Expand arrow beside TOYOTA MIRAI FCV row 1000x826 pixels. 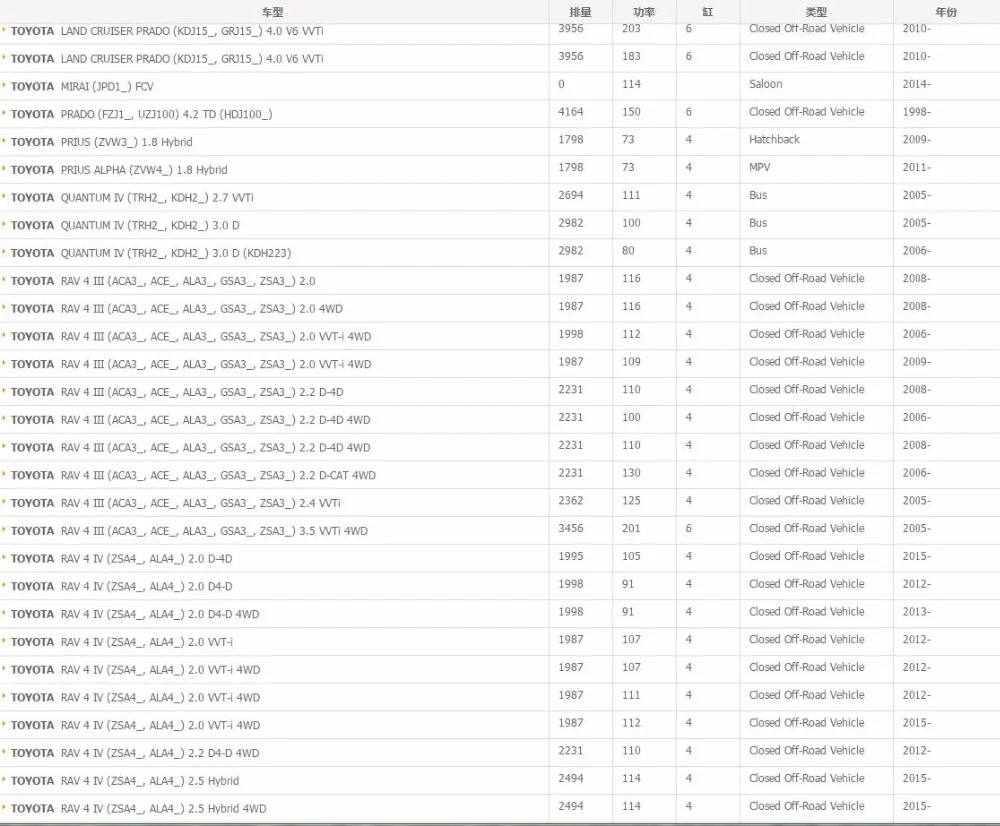(4, 85)
